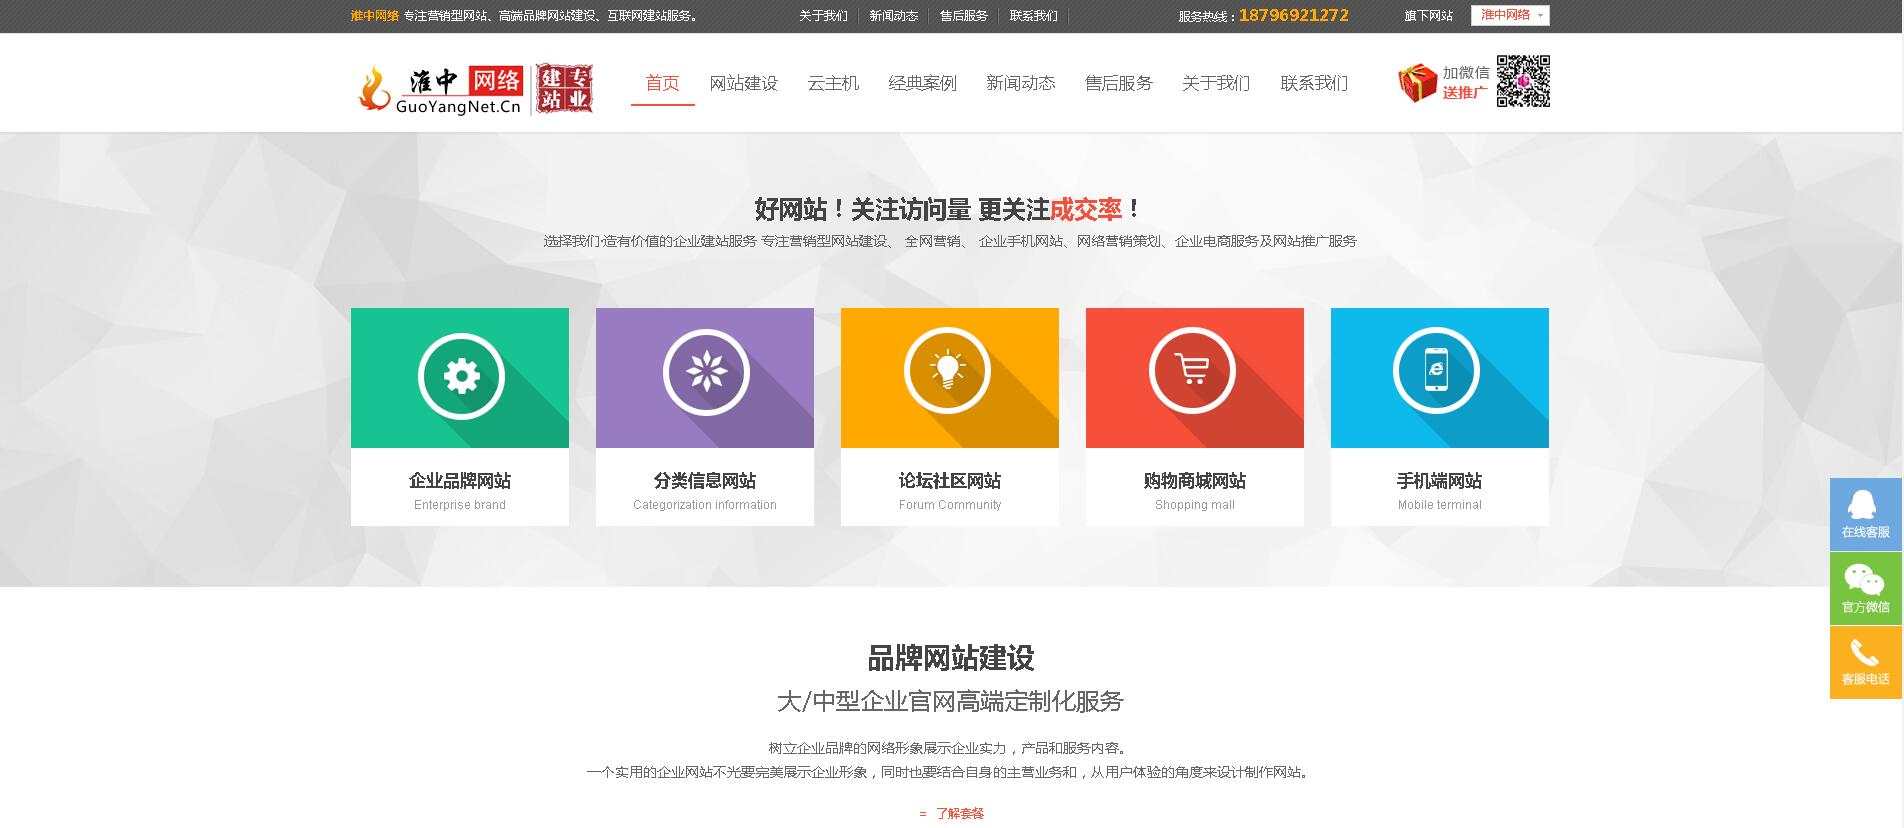Click 关于我们 link in top bar

point(823,16)
